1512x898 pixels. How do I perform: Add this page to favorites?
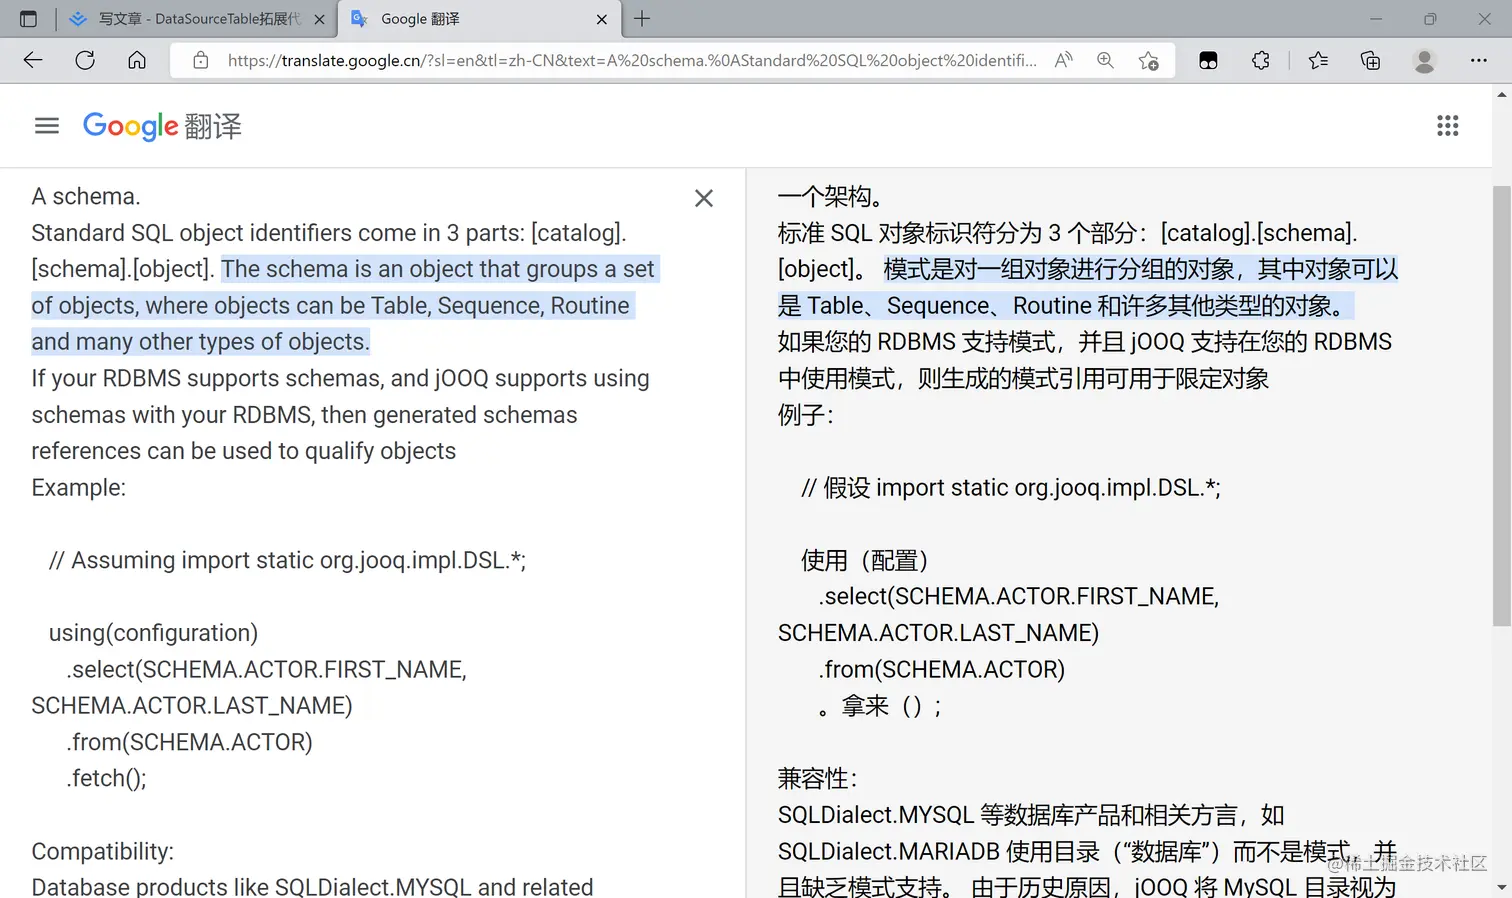[x=1148, y=60]
